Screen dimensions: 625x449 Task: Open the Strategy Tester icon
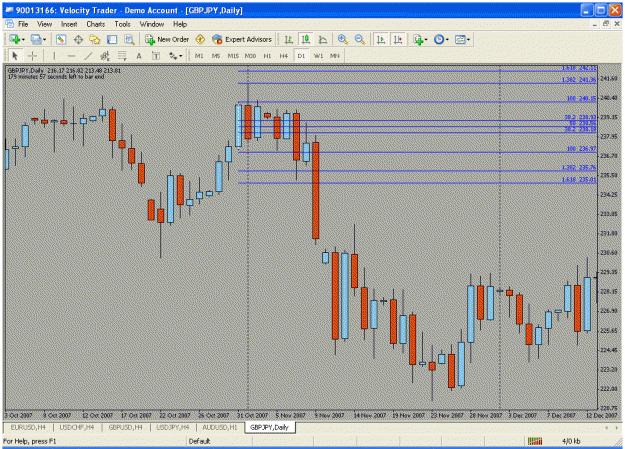pyautogui.click(x=129, y=39)
